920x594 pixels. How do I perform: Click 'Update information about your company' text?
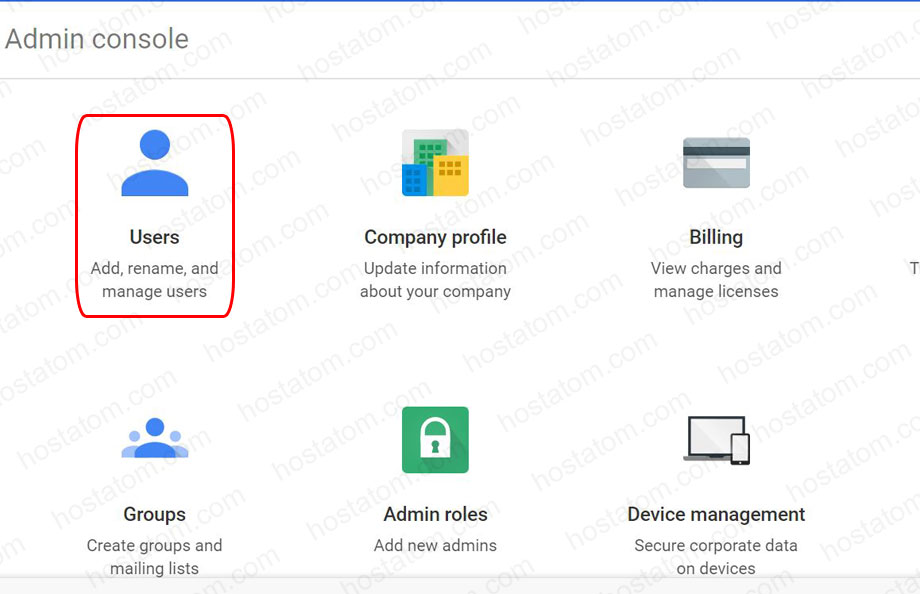(x=435, y=280)
